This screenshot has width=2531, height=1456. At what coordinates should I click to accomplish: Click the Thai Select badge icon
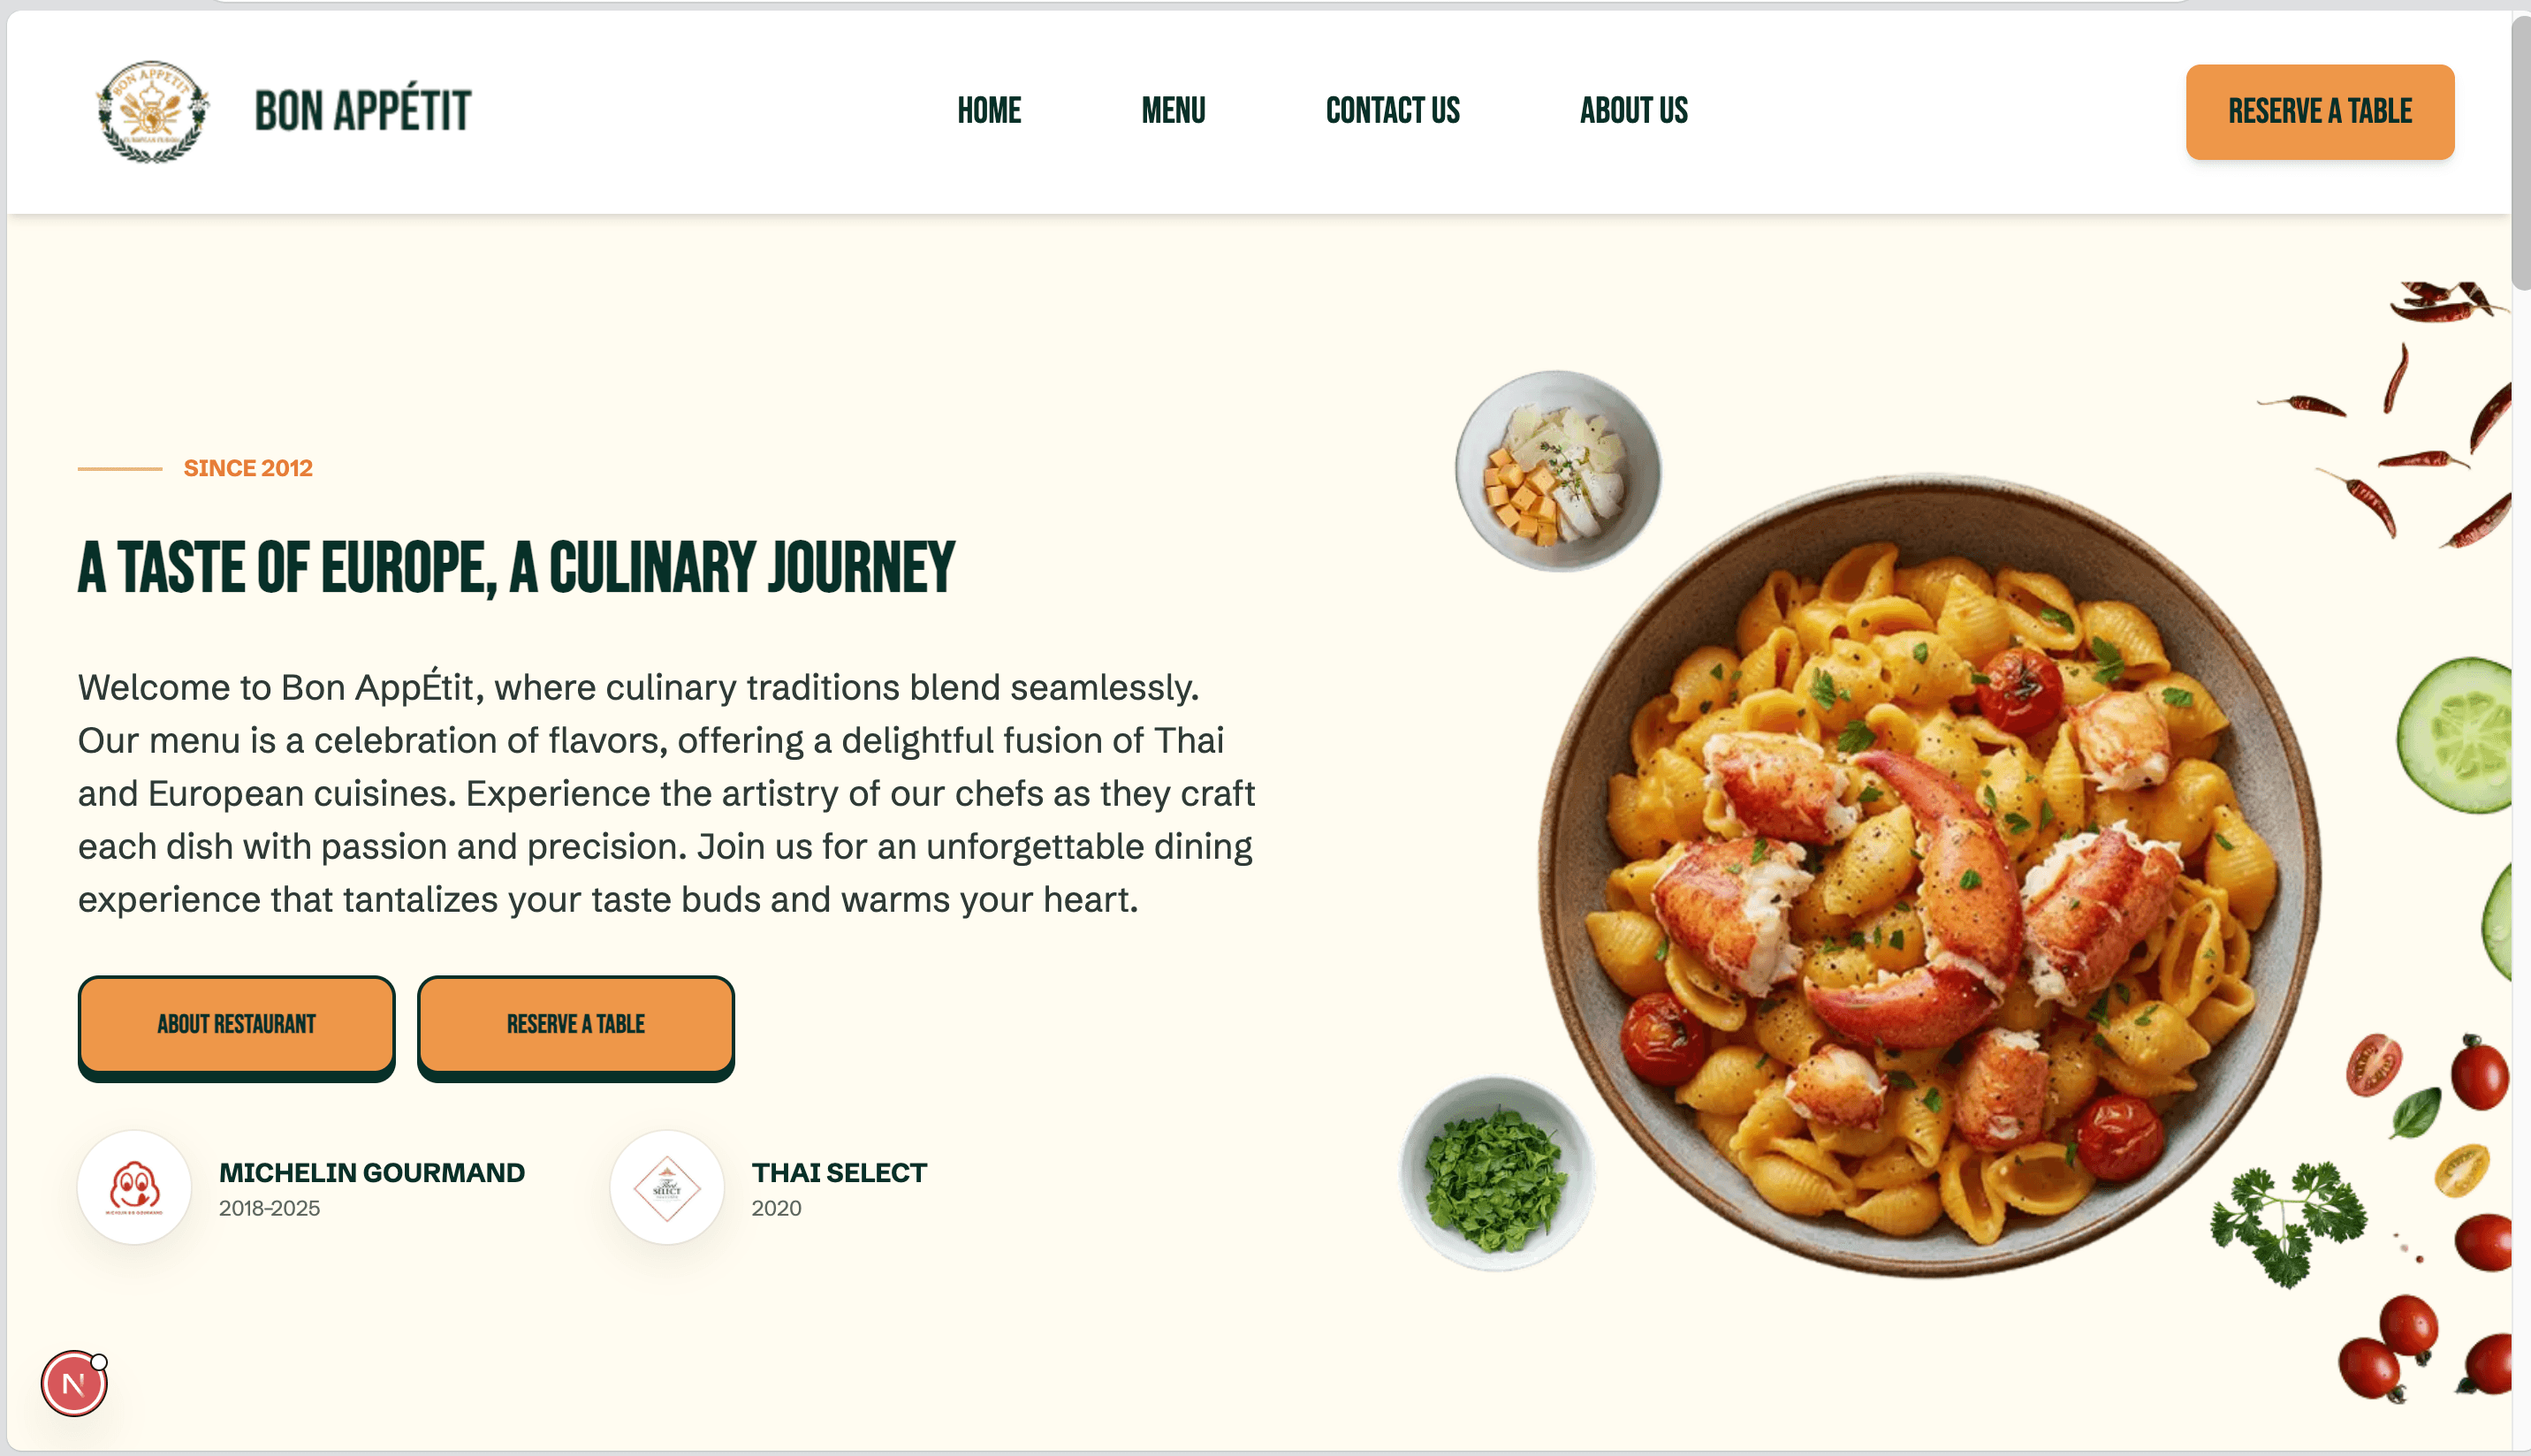coord(667,1187)
